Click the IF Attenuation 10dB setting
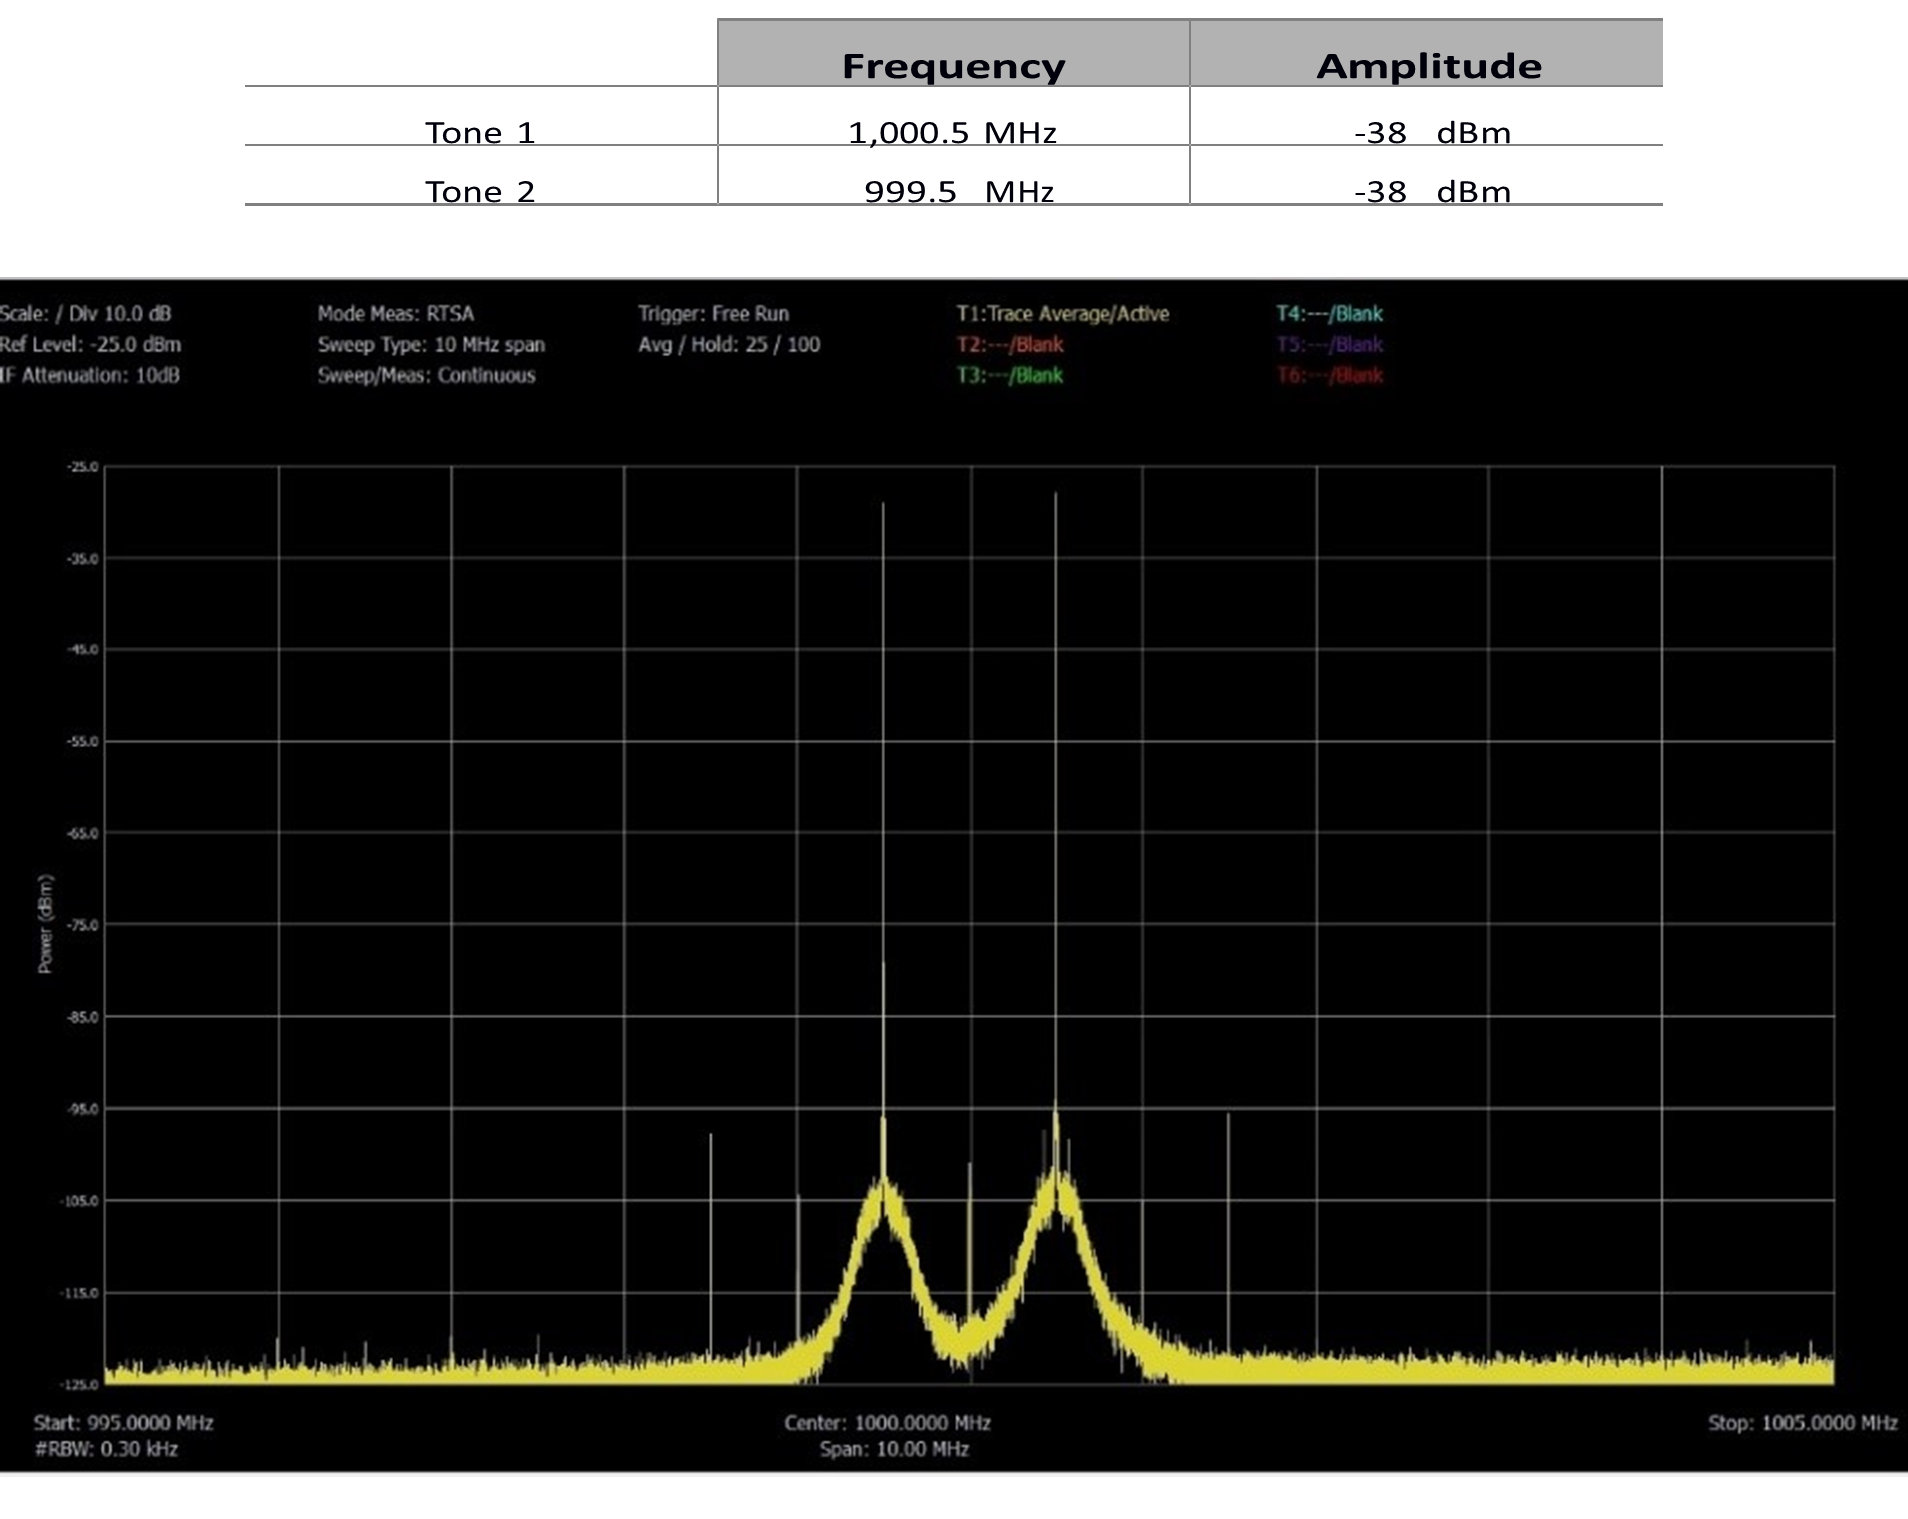This screenshot has height=1519, width=1908. (x=90, y=375)
